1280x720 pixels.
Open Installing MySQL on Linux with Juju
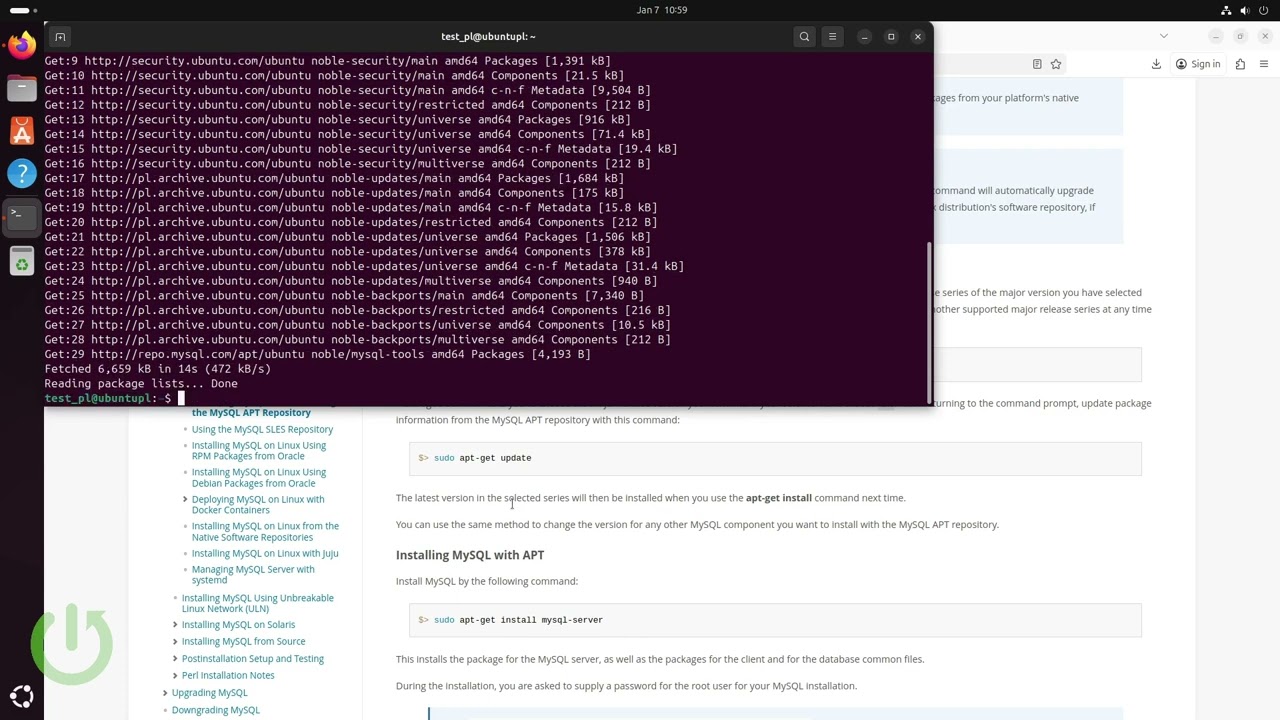[x=265, y=553]
